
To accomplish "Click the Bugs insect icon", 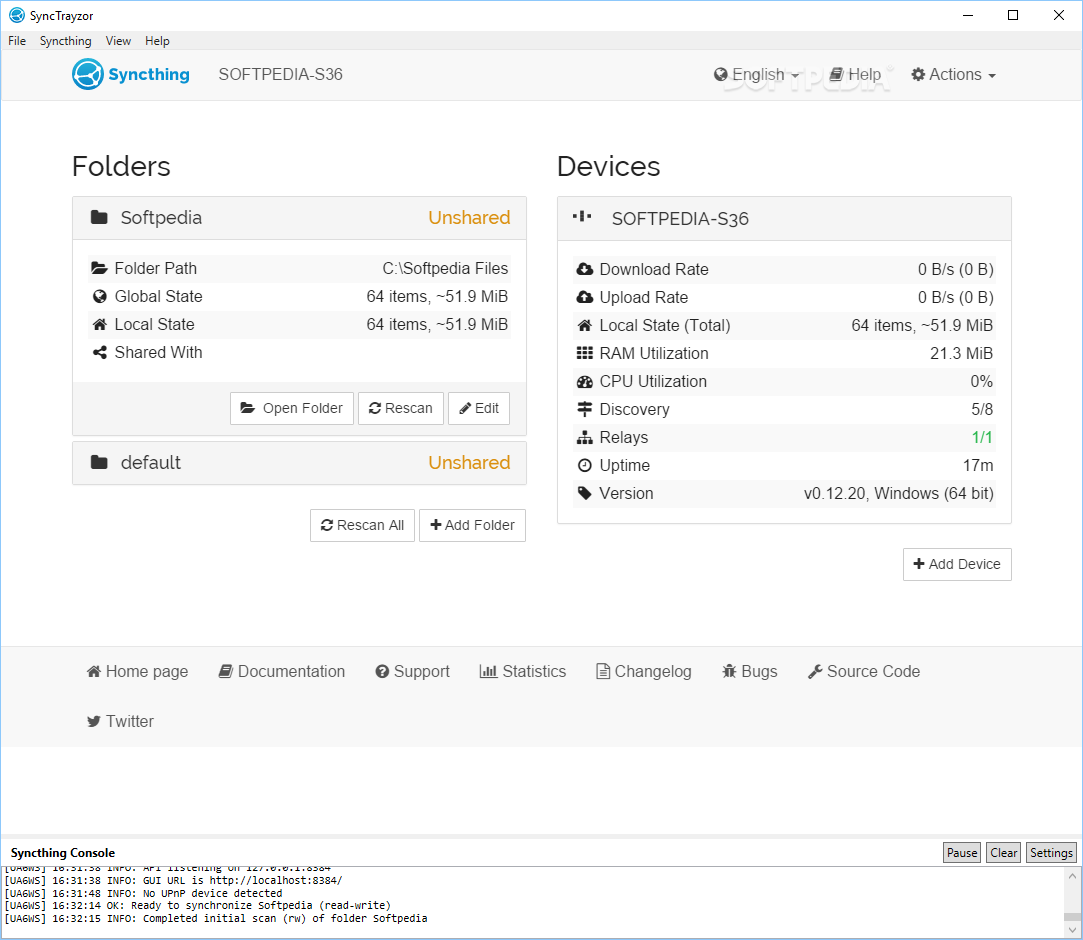I will [x=729, y=671].
